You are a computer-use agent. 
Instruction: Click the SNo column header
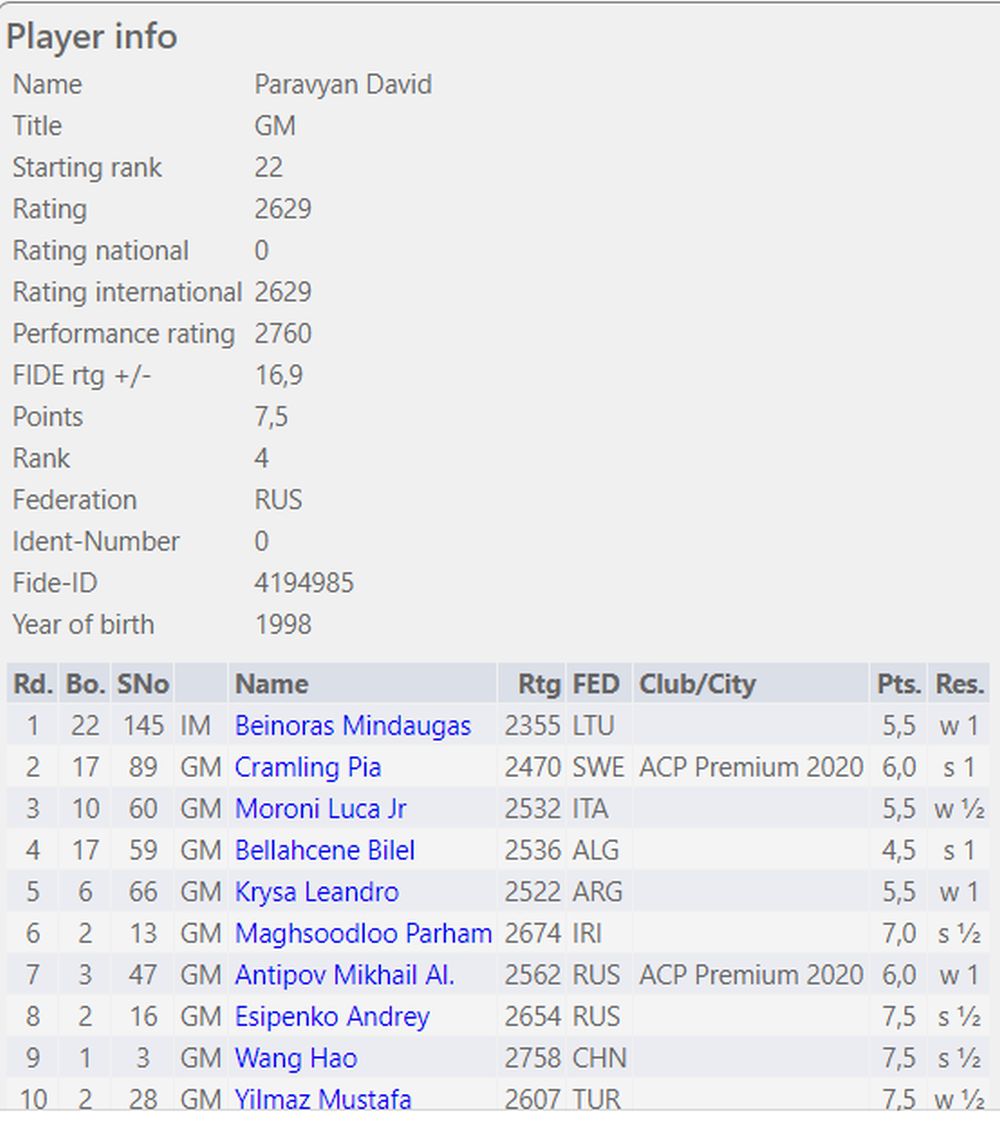[143, 684]
